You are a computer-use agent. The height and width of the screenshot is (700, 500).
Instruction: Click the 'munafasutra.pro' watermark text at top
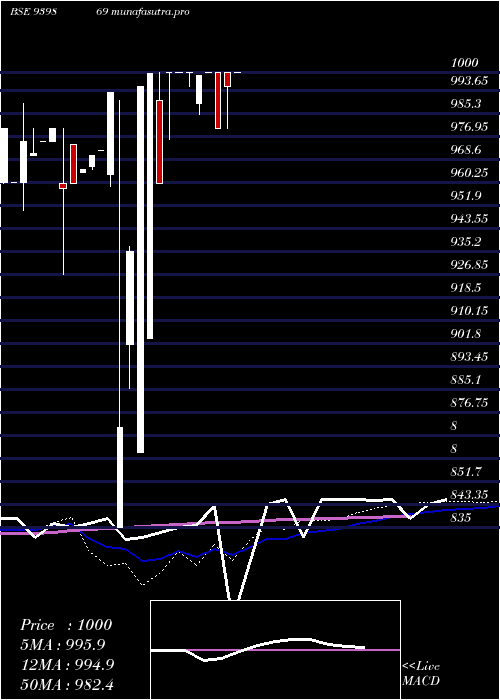pyautogui.click(x=149, y=12)
